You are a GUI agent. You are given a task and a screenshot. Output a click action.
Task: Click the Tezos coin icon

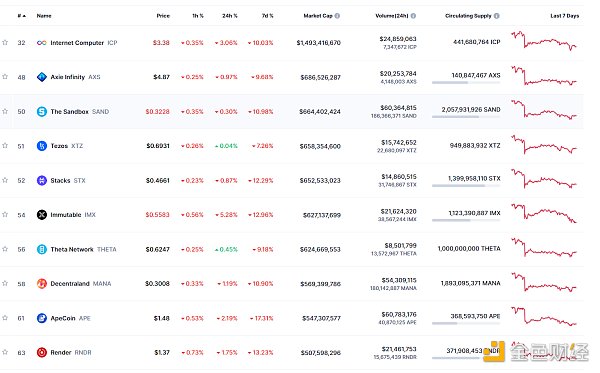click(41, 146)
